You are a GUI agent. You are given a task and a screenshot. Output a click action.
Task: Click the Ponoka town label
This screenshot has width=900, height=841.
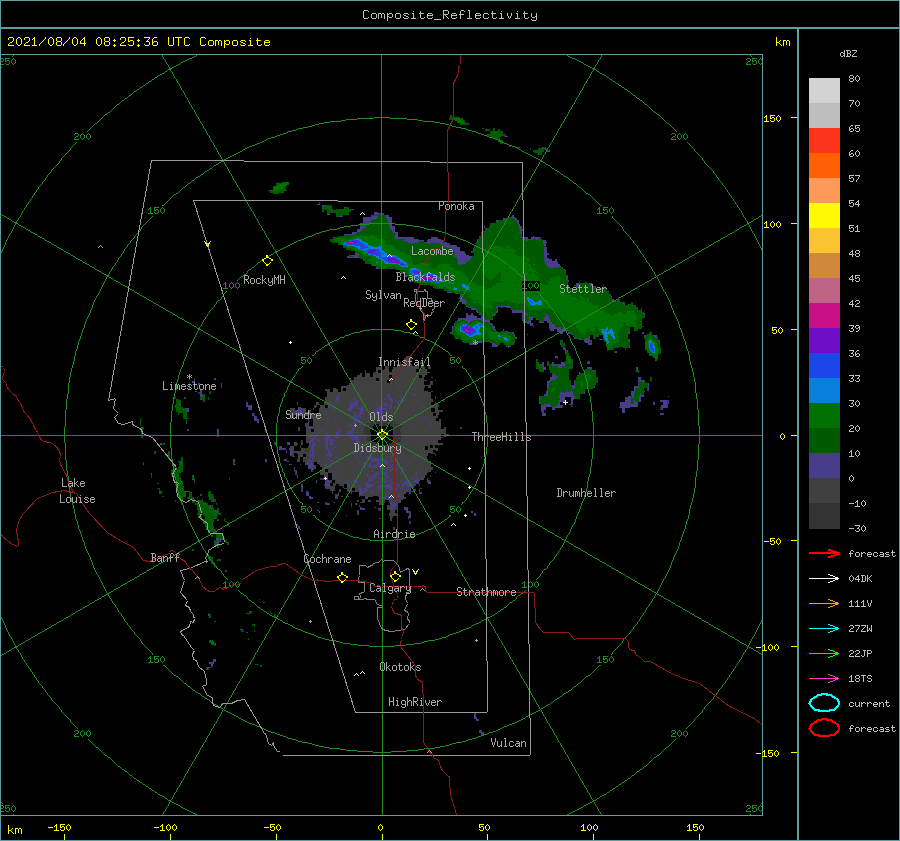click(x=456, y=206)
